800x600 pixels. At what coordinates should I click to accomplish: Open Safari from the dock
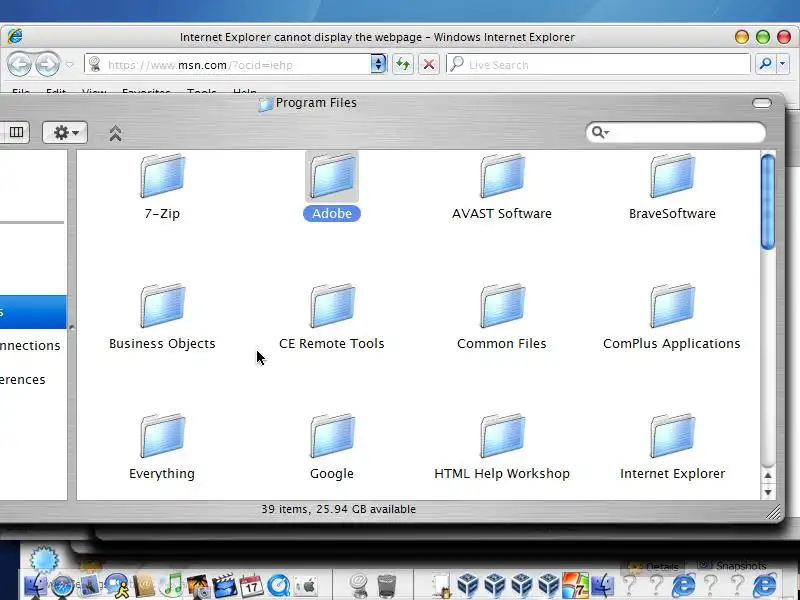click(x=63, y=586)
